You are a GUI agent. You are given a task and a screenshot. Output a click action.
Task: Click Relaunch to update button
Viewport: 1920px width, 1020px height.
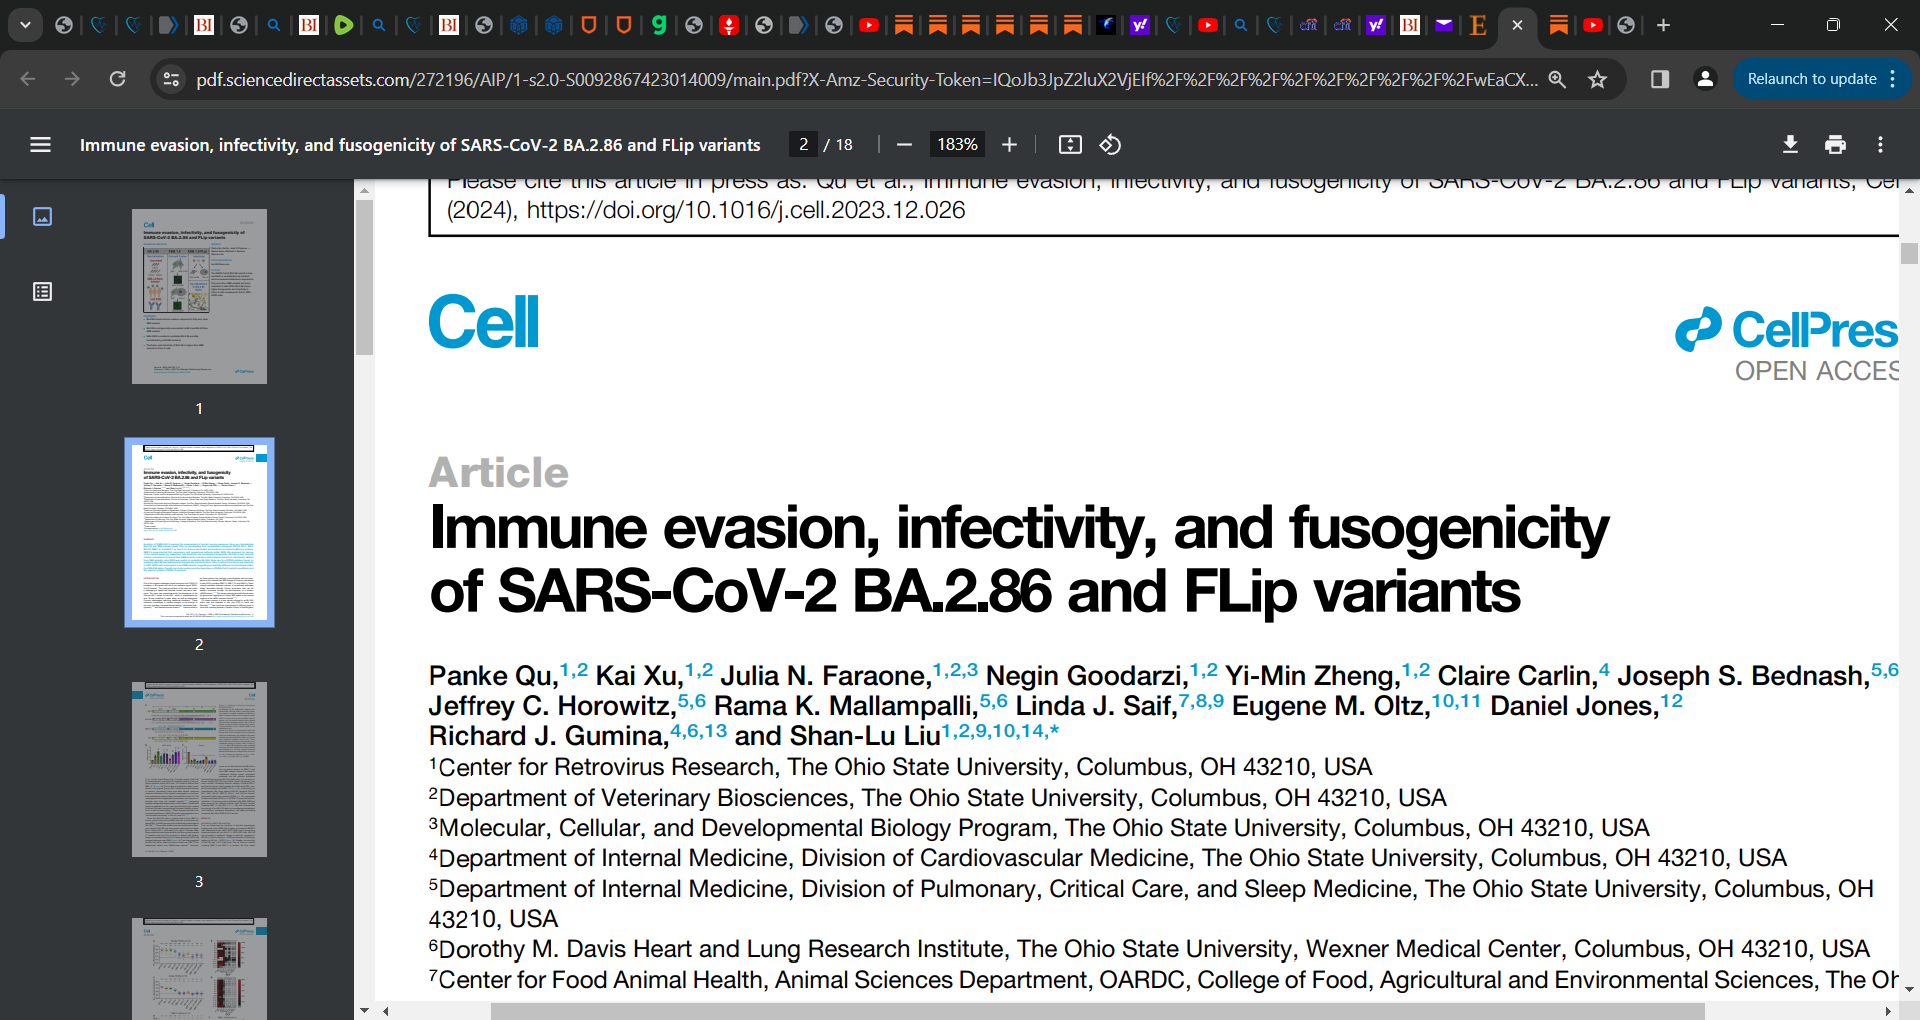[1811, 79]
